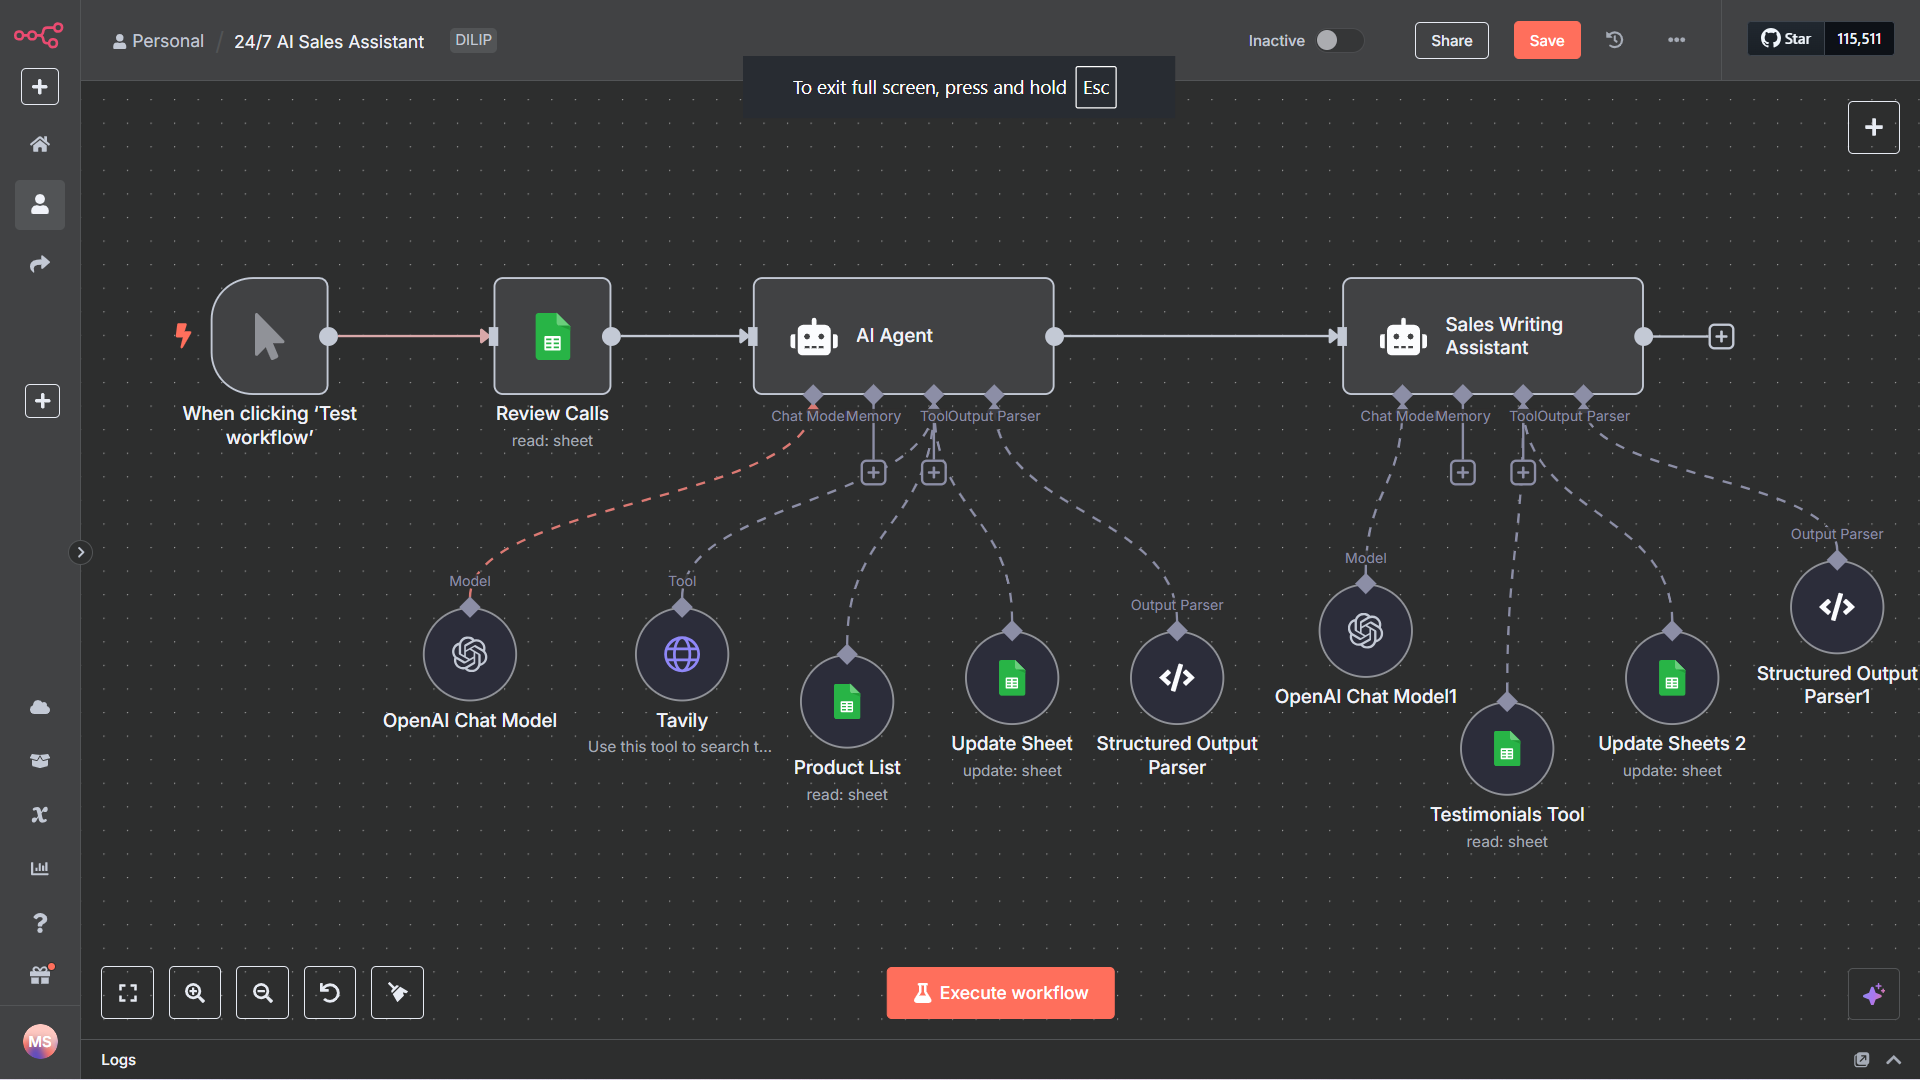The image size is (1920, 1080).
Task: Open the Personal breadcrumb menu
Action: 166,40
